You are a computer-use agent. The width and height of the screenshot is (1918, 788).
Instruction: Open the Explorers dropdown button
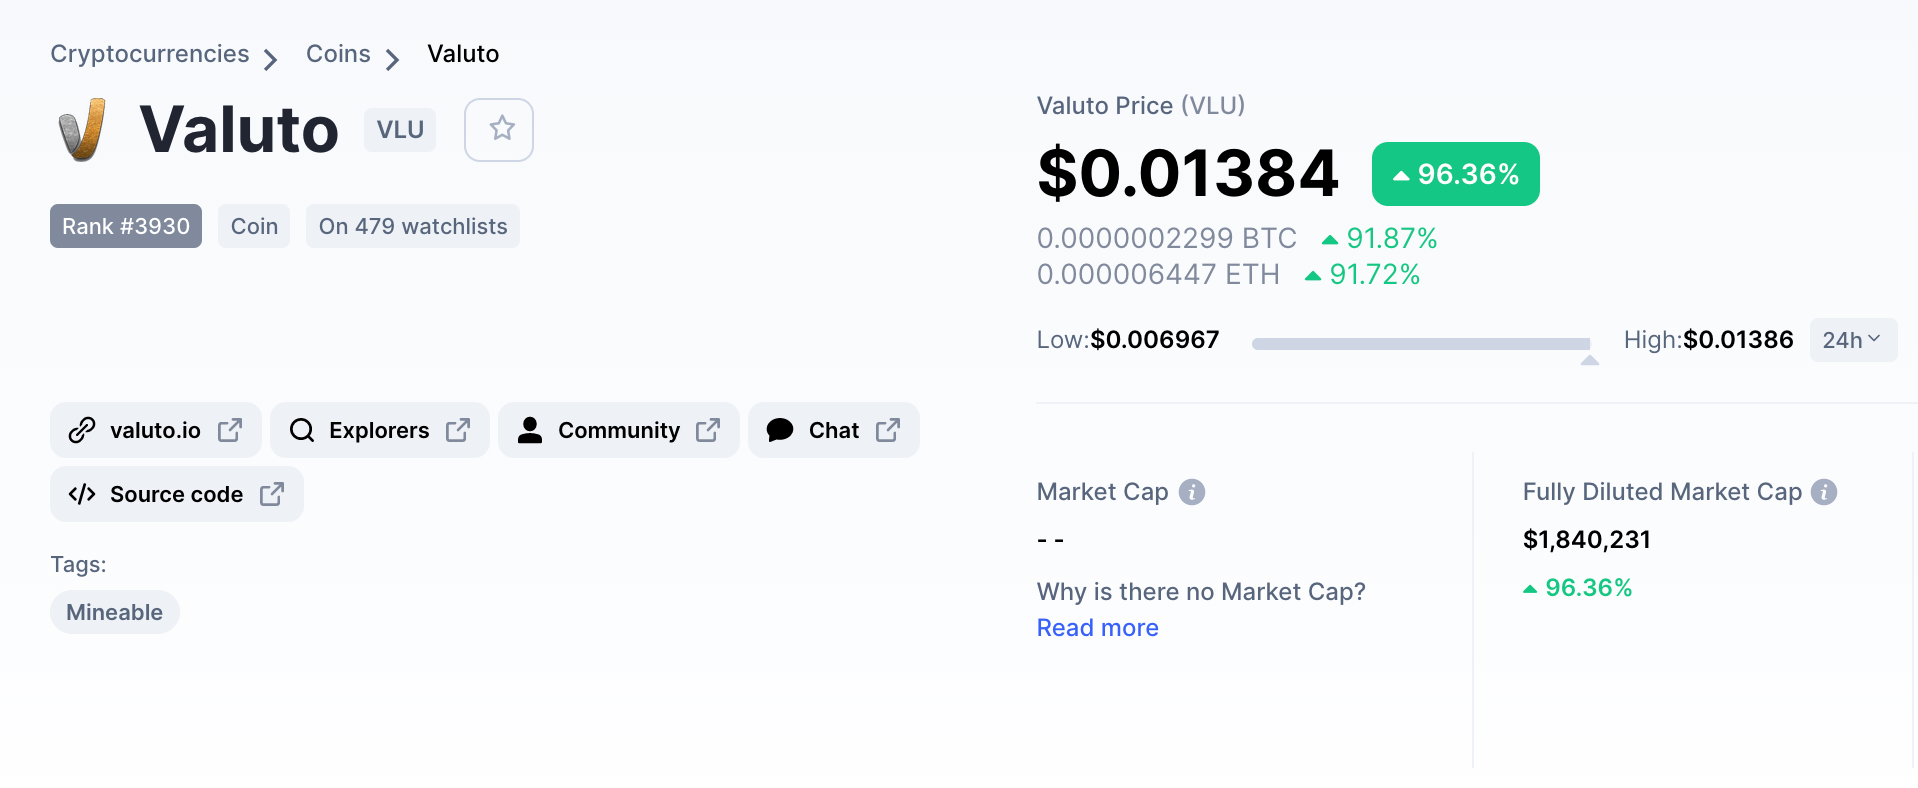[380, 430]
